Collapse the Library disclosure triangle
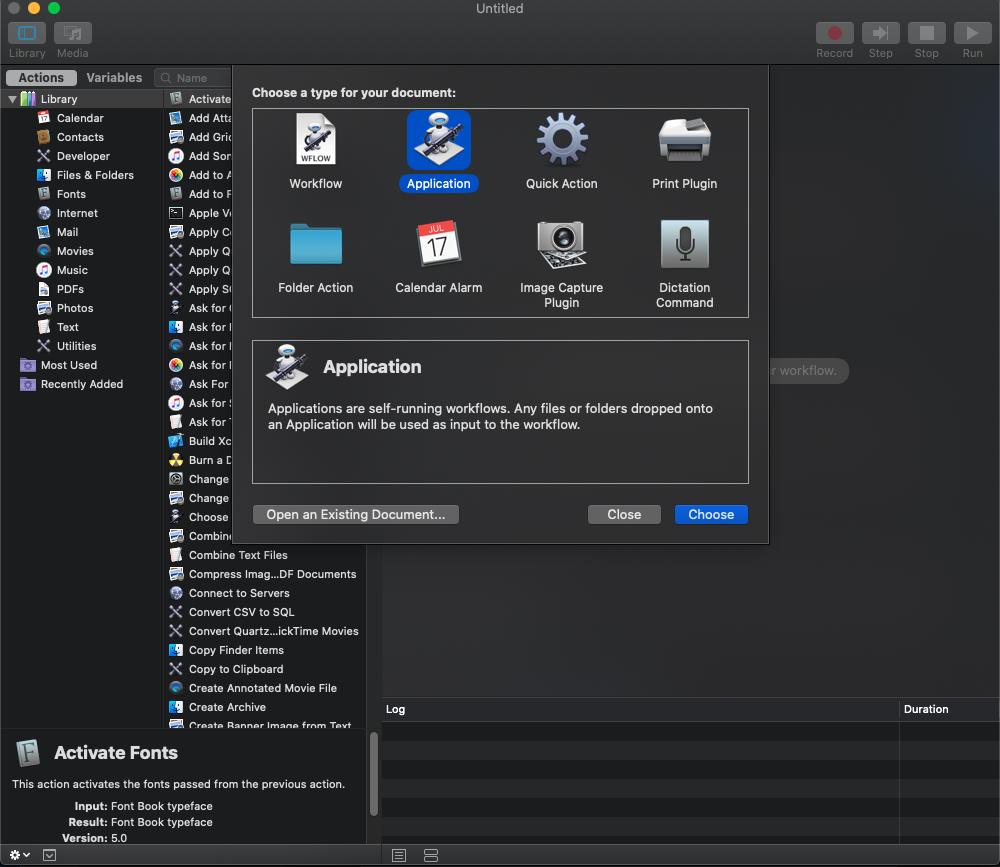This screenshot has height=867, width=1000. coord(12,99)
